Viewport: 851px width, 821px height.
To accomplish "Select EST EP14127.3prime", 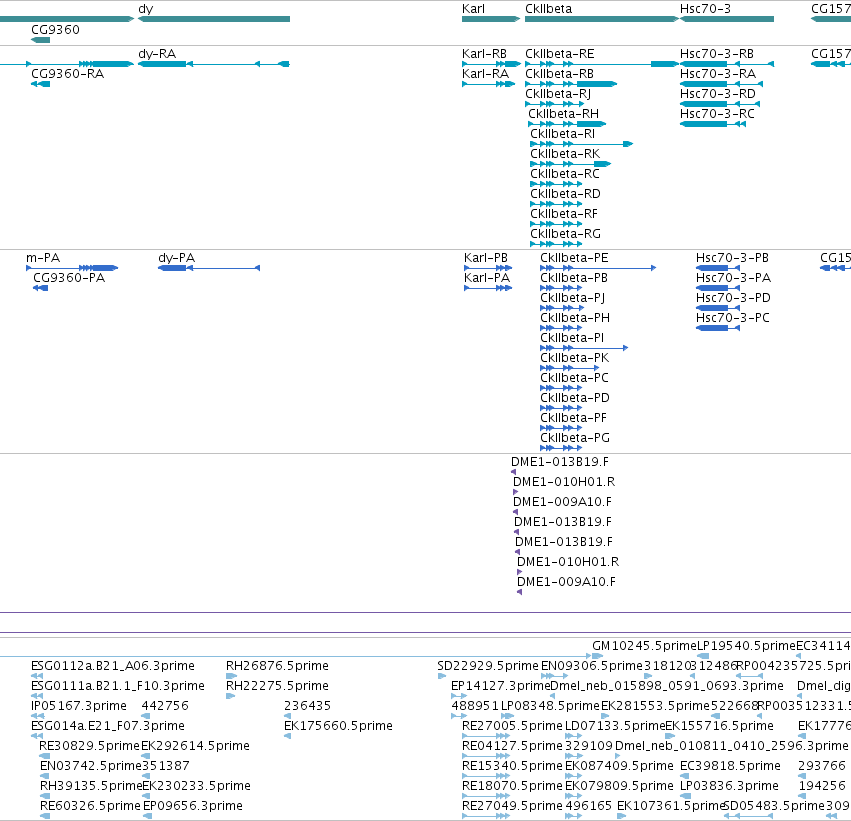I will [x=459, y=696].
